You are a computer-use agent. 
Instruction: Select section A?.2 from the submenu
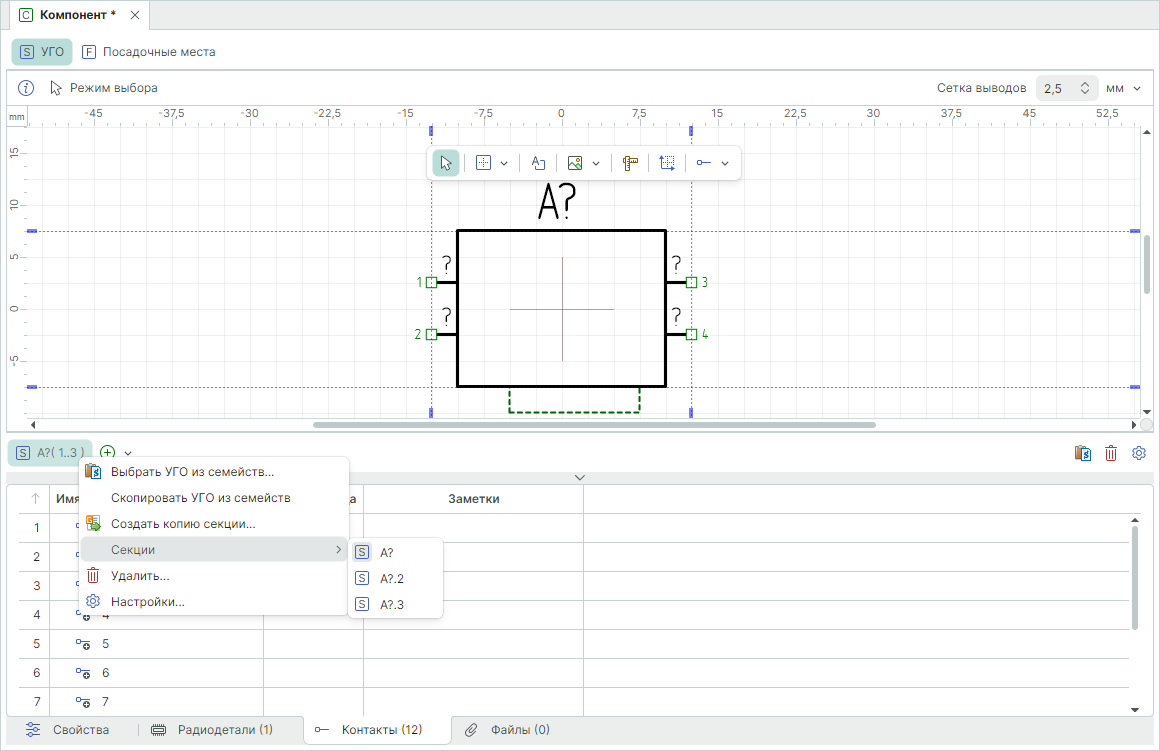(x=392, y=578)
